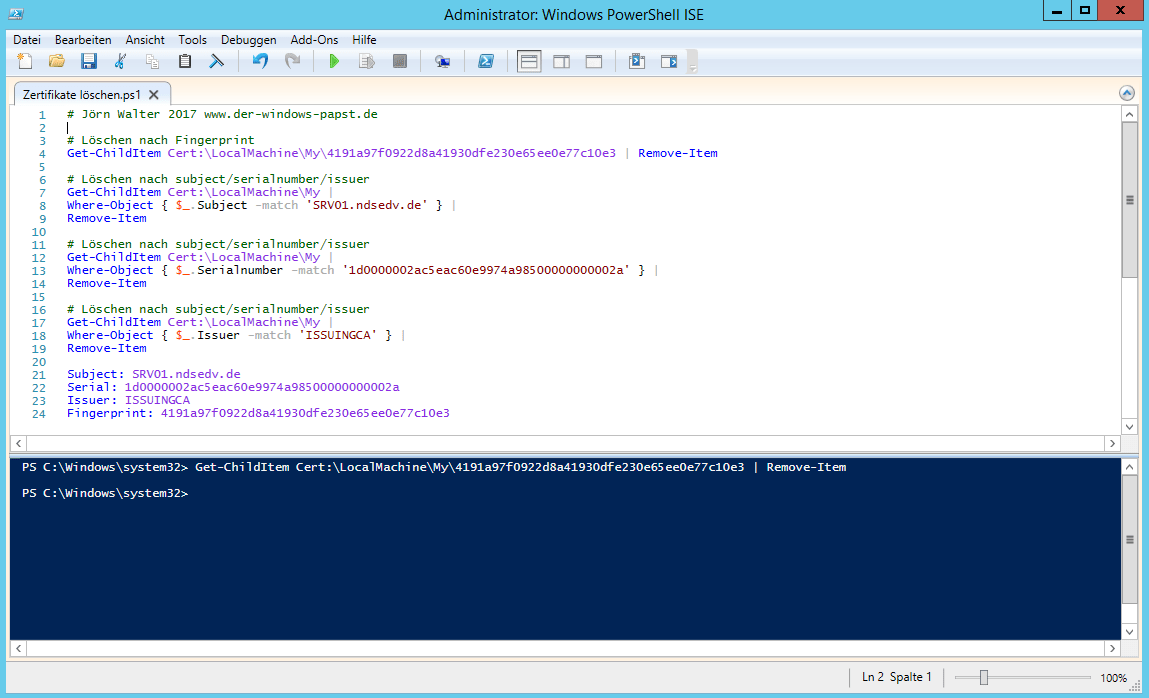Select the Save icon

(89, 61)
